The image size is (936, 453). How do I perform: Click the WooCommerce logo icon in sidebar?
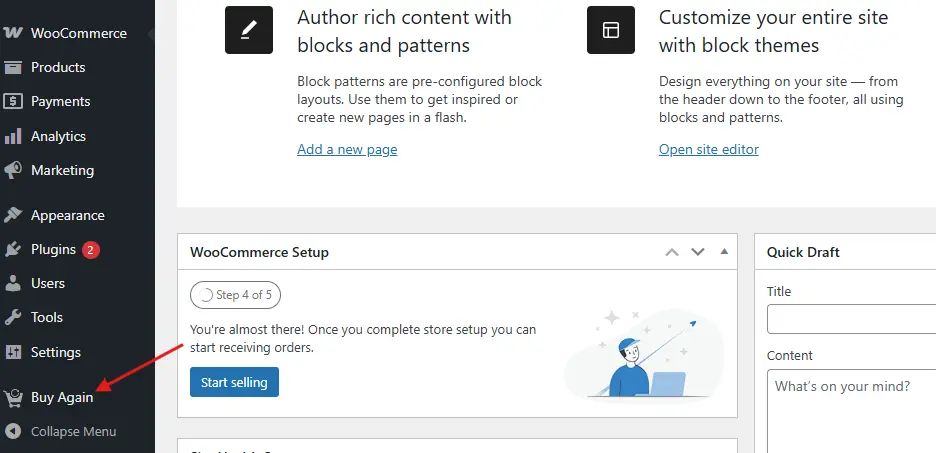13,33
